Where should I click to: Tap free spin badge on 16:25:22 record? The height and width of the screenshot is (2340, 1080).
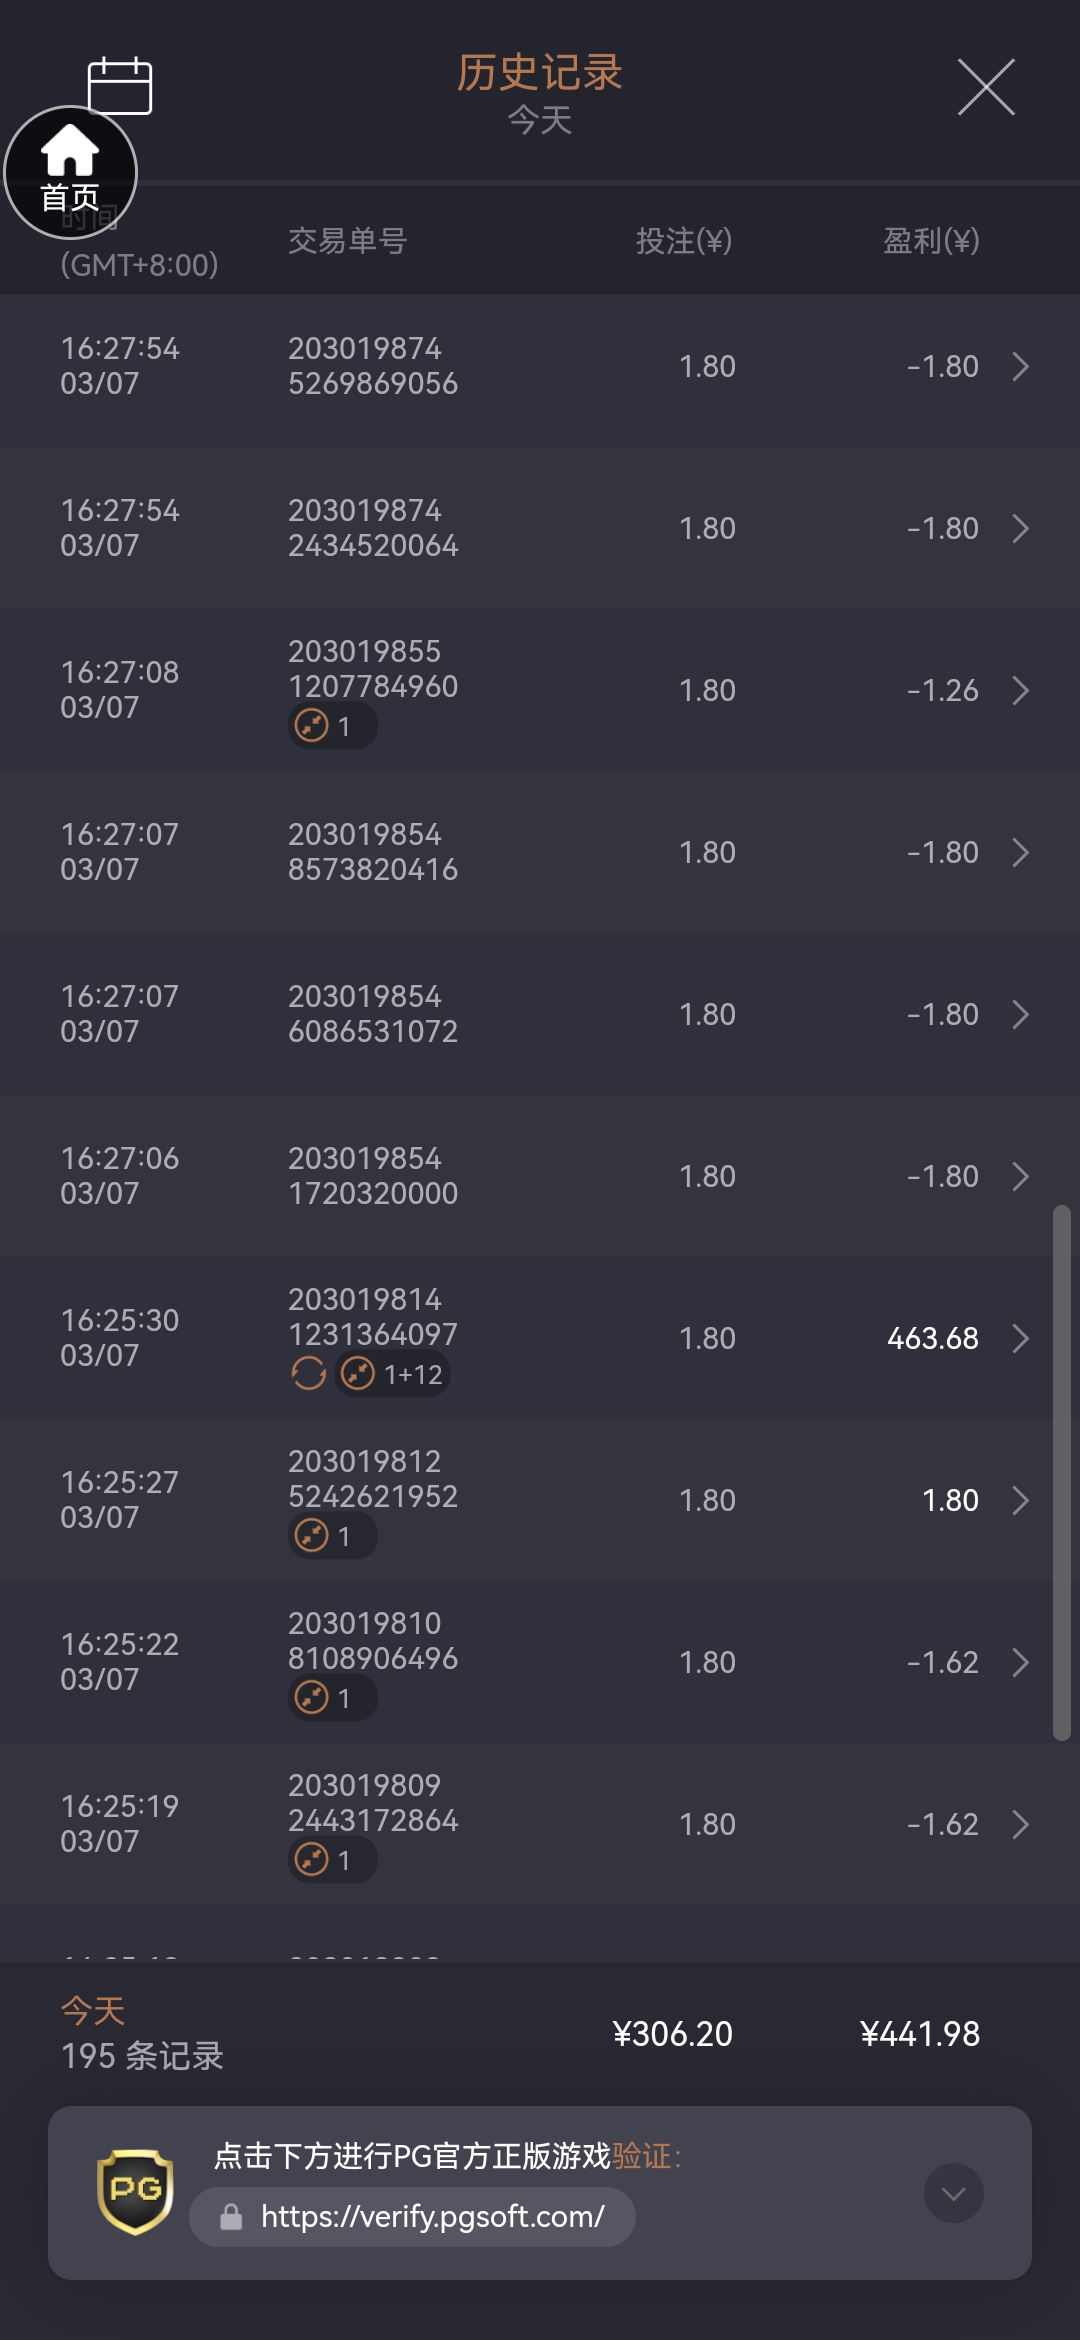(x=332, y=1698)
